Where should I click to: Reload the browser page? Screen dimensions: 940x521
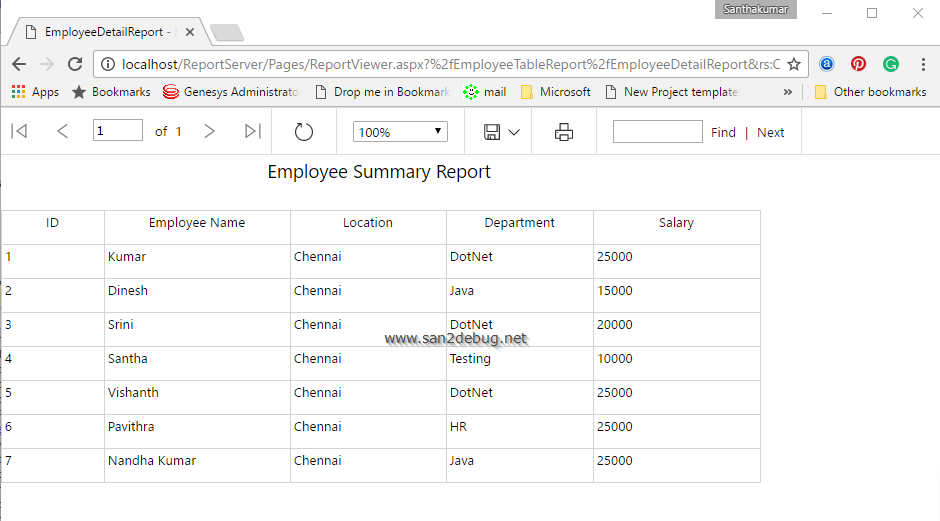click(74, 64)
